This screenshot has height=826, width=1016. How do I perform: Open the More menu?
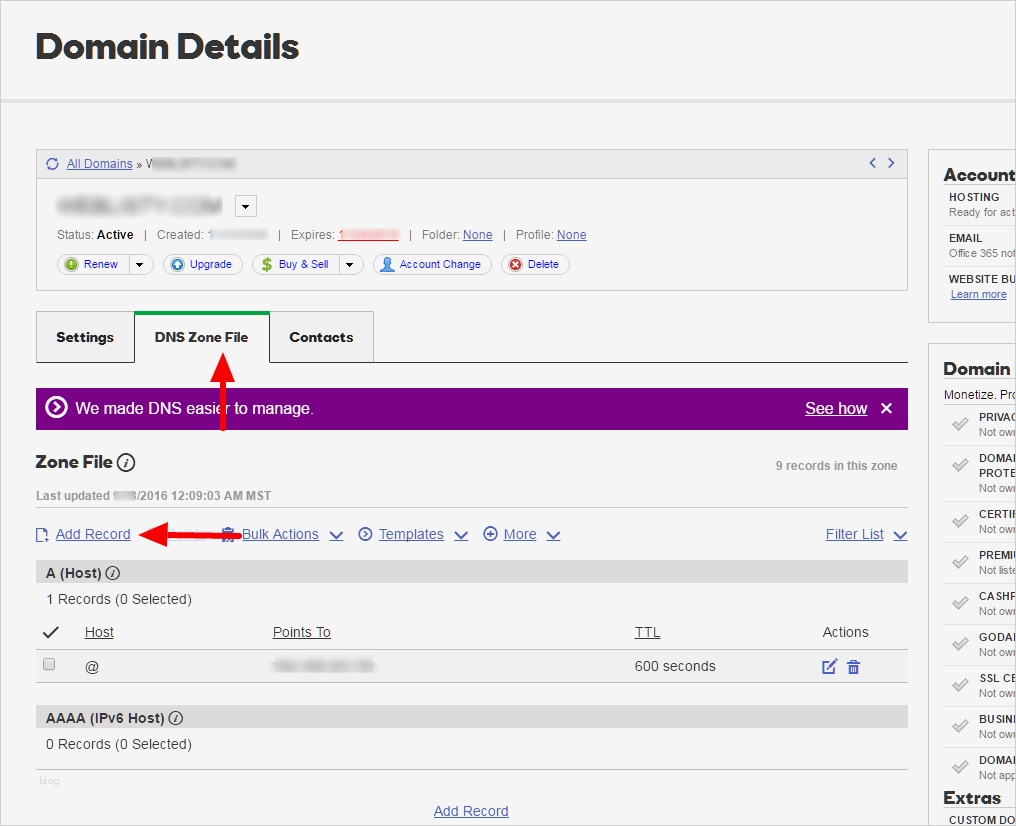point(520,534)
